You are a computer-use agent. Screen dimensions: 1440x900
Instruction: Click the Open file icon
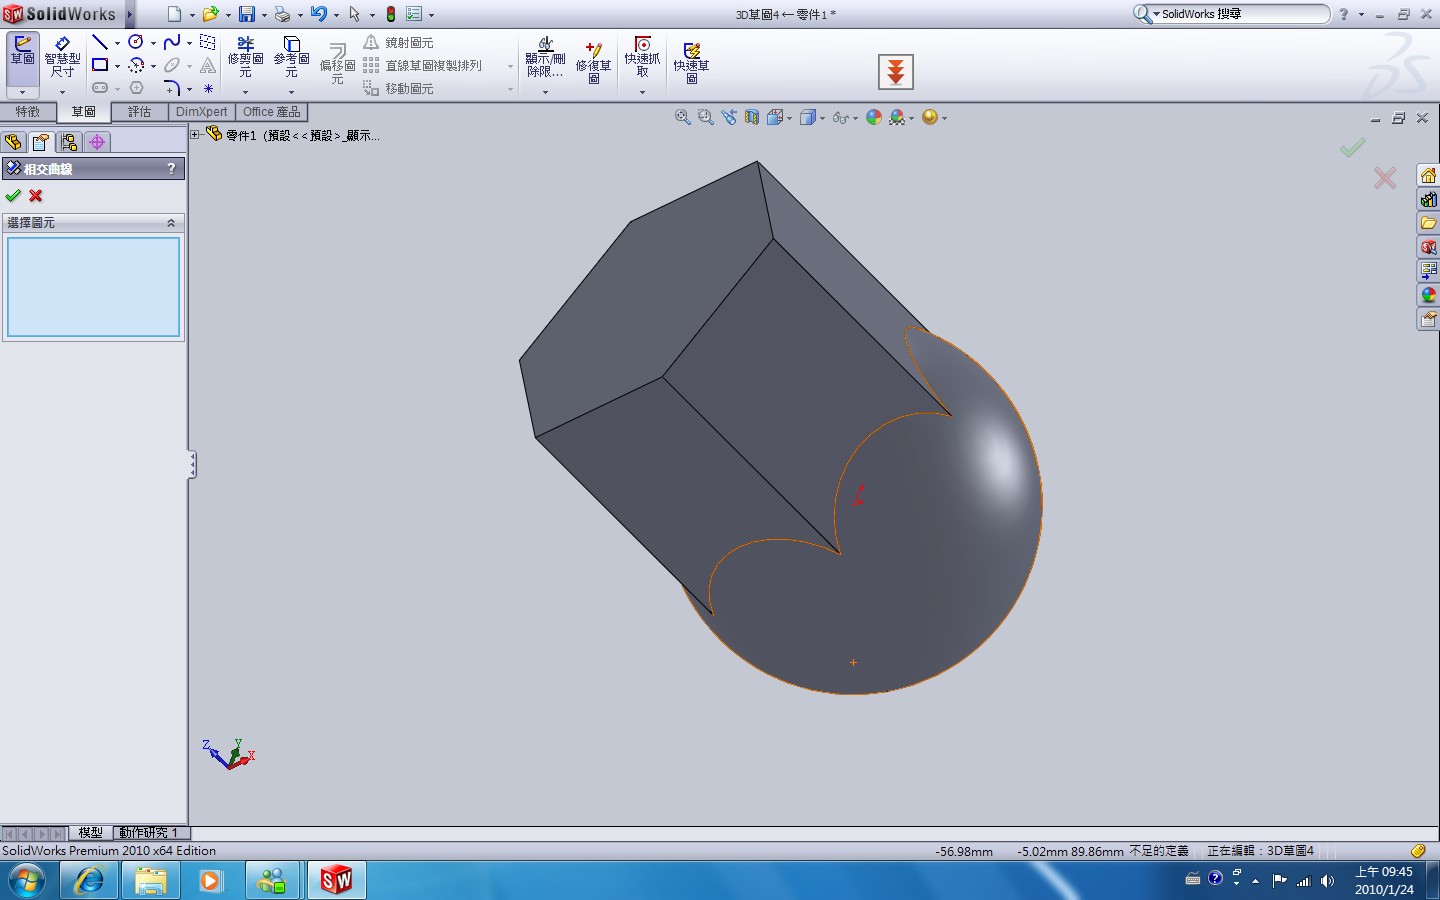click(210, 14)
